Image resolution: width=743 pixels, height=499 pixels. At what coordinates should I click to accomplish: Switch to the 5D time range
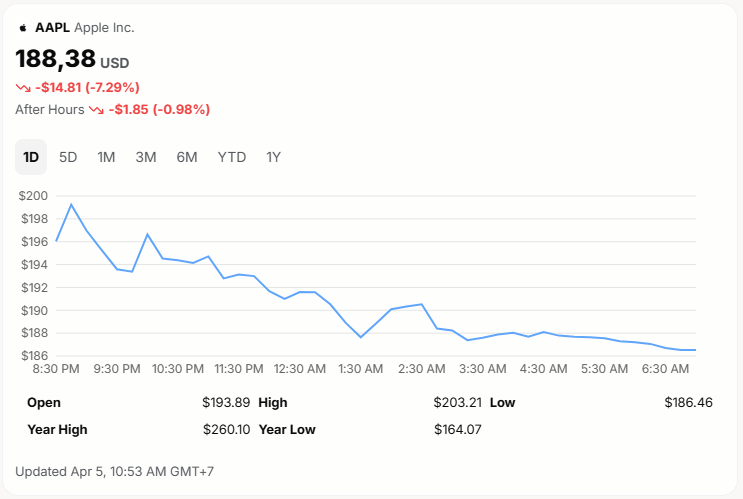pyautogui.click(x=68, y=157)
